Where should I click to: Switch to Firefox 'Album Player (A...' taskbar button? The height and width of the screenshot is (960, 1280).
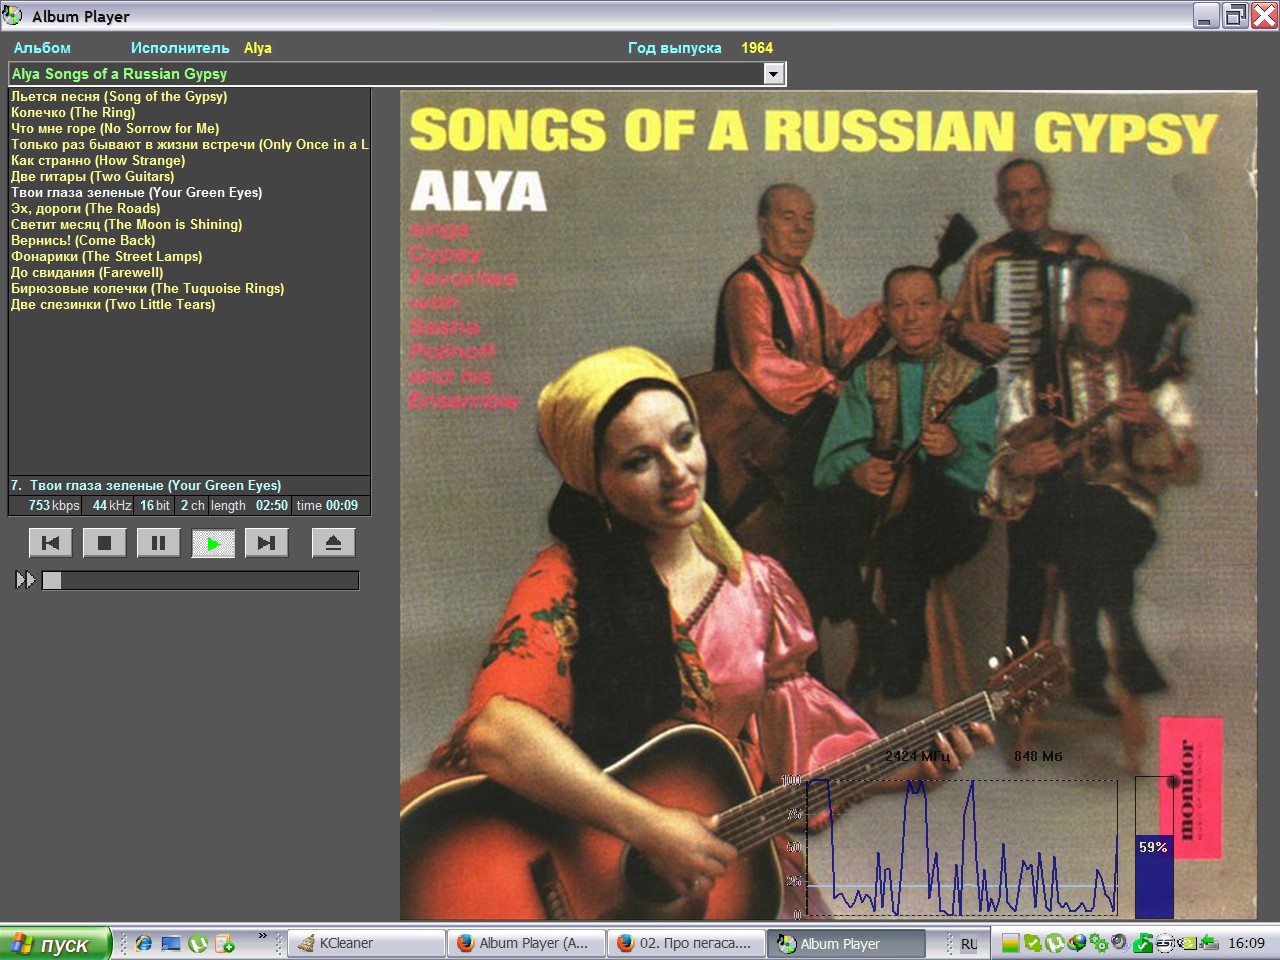click(526, 943)
